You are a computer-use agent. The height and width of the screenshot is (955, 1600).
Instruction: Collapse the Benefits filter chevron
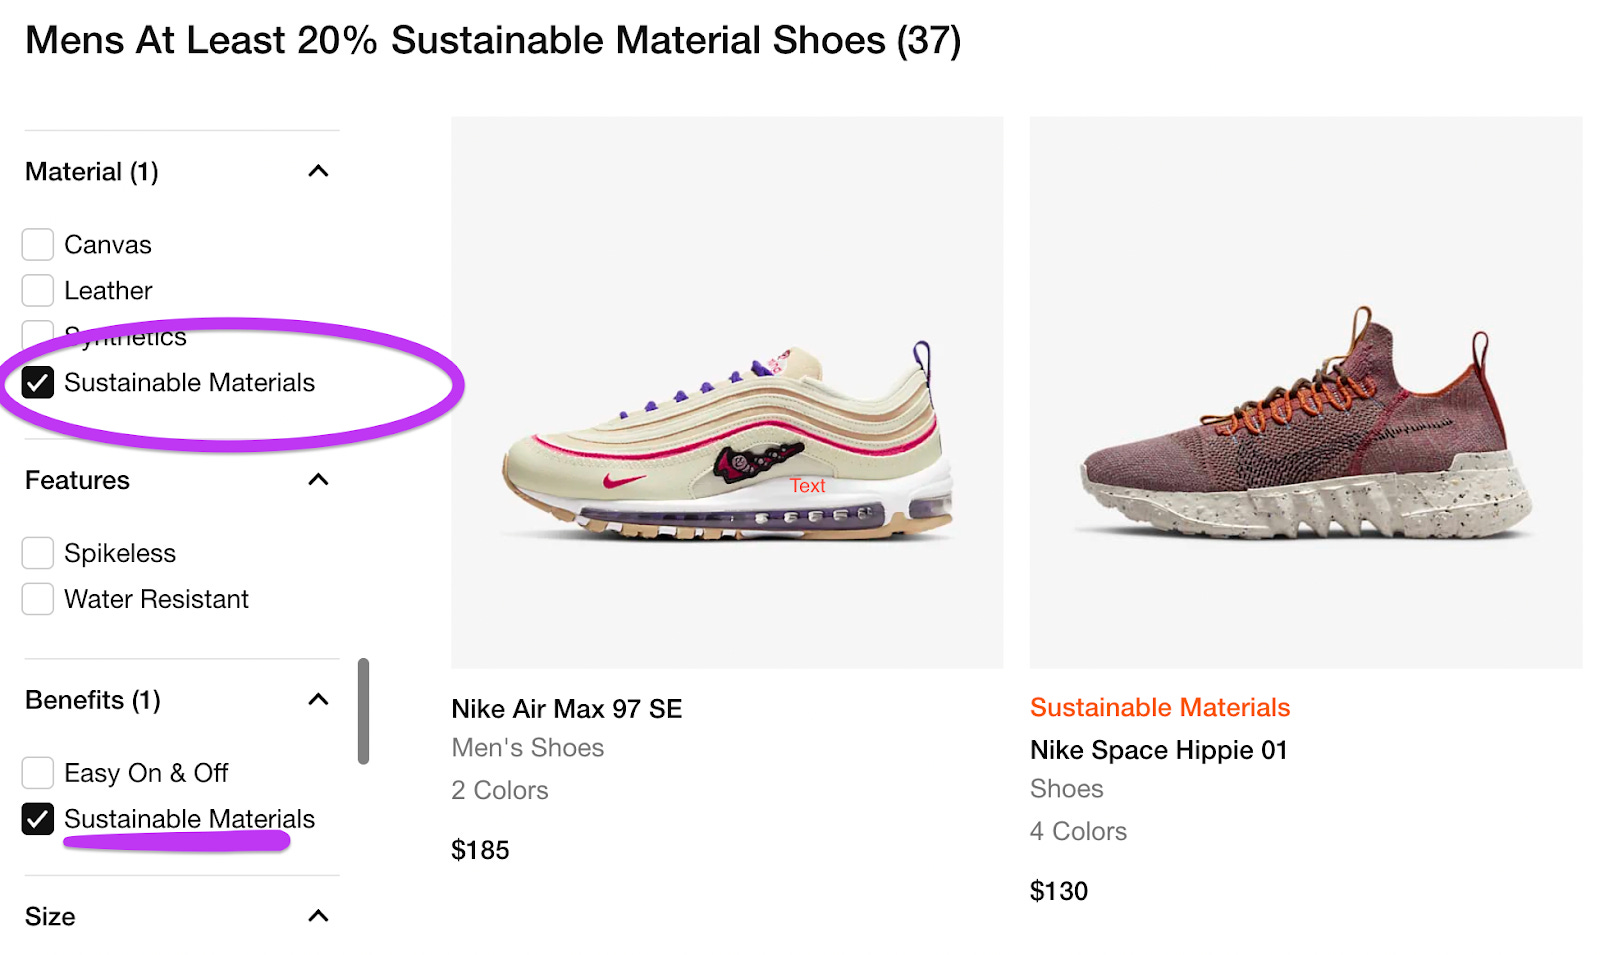coord(318,699)
